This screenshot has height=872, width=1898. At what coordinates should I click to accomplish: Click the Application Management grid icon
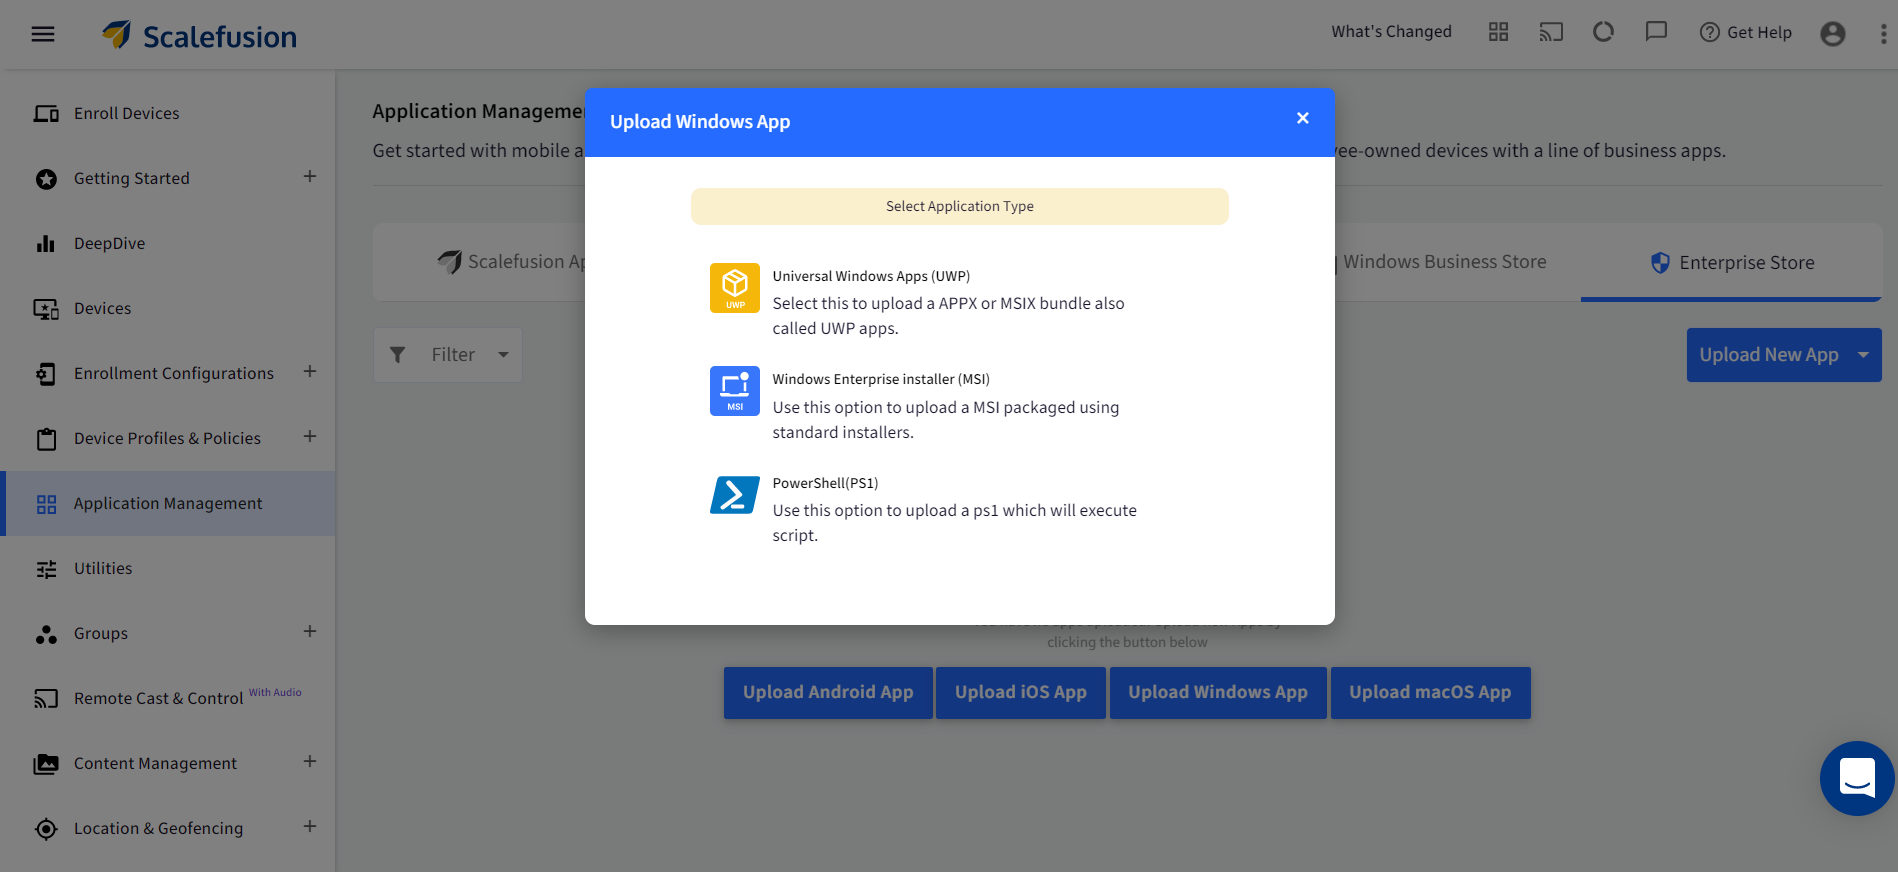46,504
